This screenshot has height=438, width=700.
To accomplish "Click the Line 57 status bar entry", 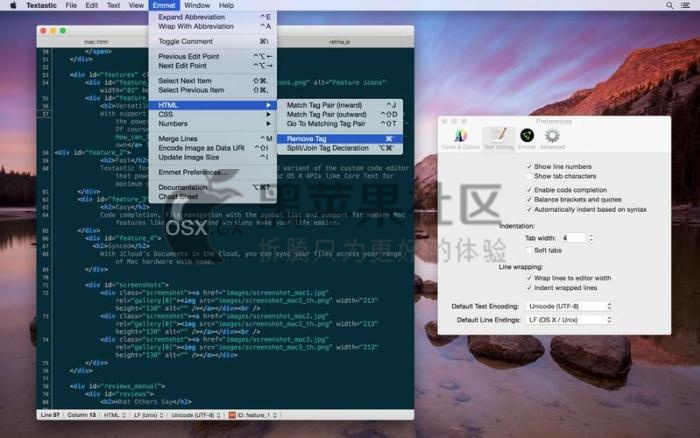I will click(50, 415).
